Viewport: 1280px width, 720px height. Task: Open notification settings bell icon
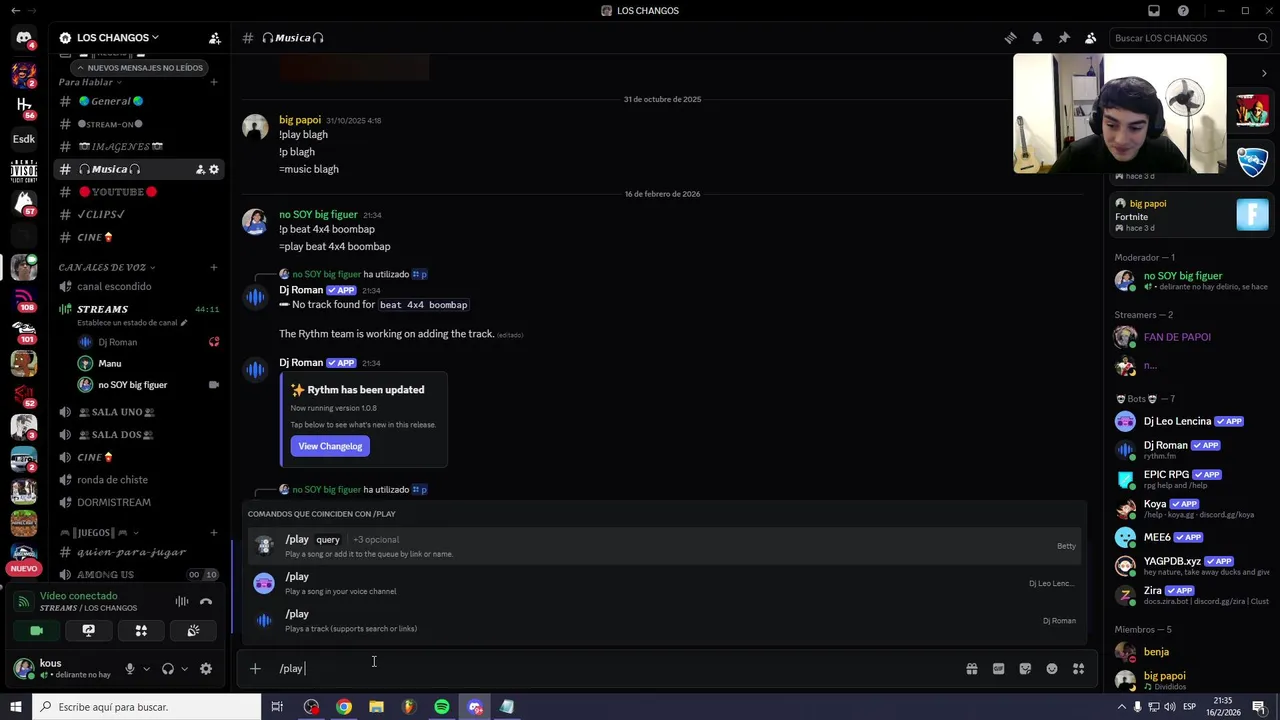pos(1037,38)
